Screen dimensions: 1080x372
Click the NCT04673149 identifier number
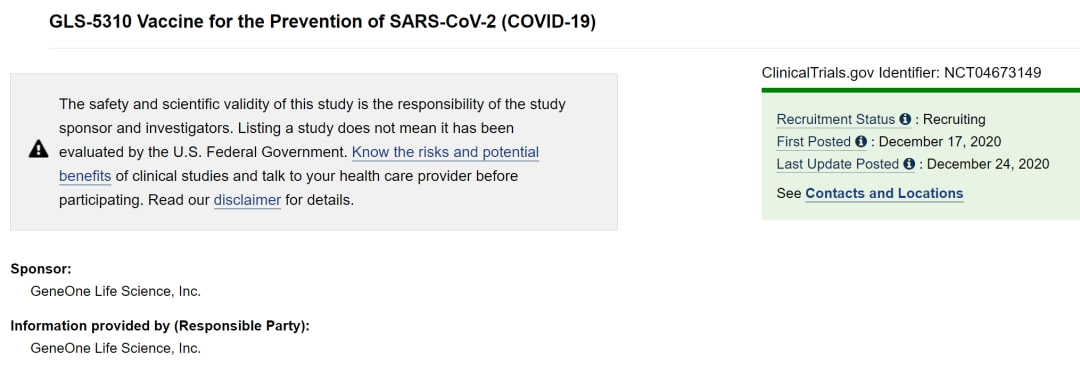pos(993,72)
